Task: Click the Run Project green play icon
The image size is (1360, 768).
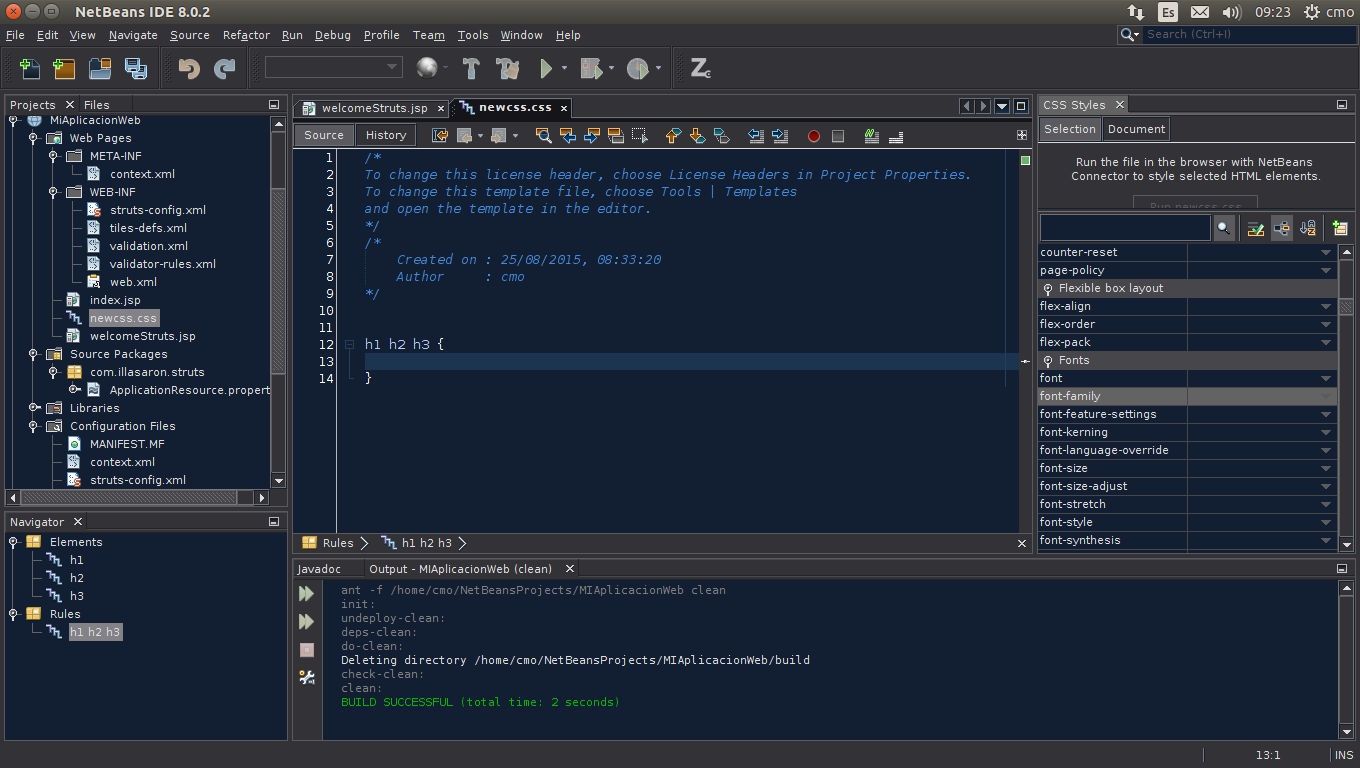Action: click(x=545, y=68)
